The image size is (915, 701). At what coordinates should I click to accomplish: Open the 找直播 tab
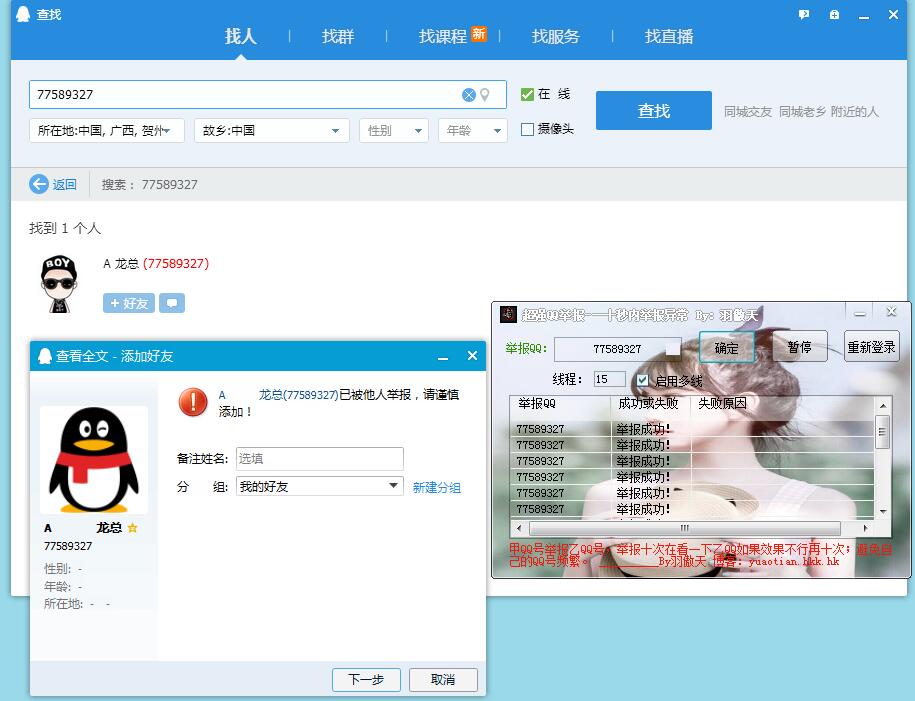click(x=669, y=36)
